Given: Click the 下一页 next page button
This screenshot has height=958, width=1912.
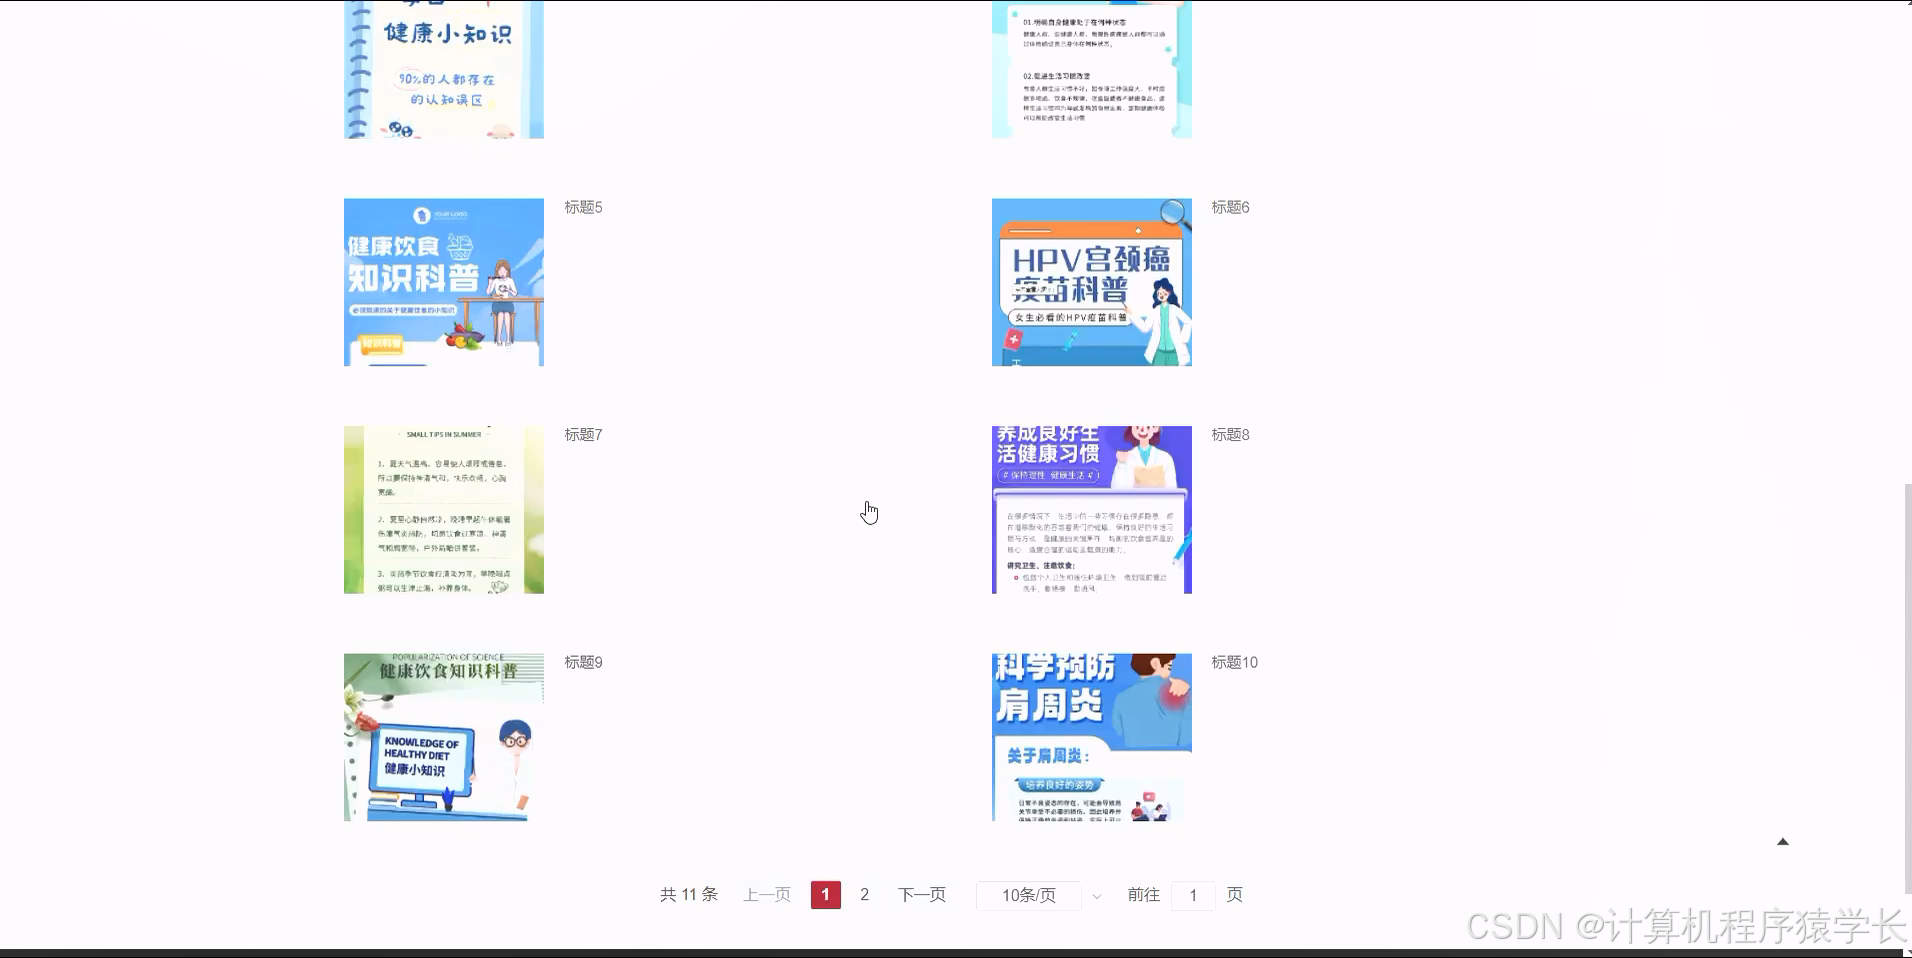Looking at the screenshot, I should (x=921, y=894).
